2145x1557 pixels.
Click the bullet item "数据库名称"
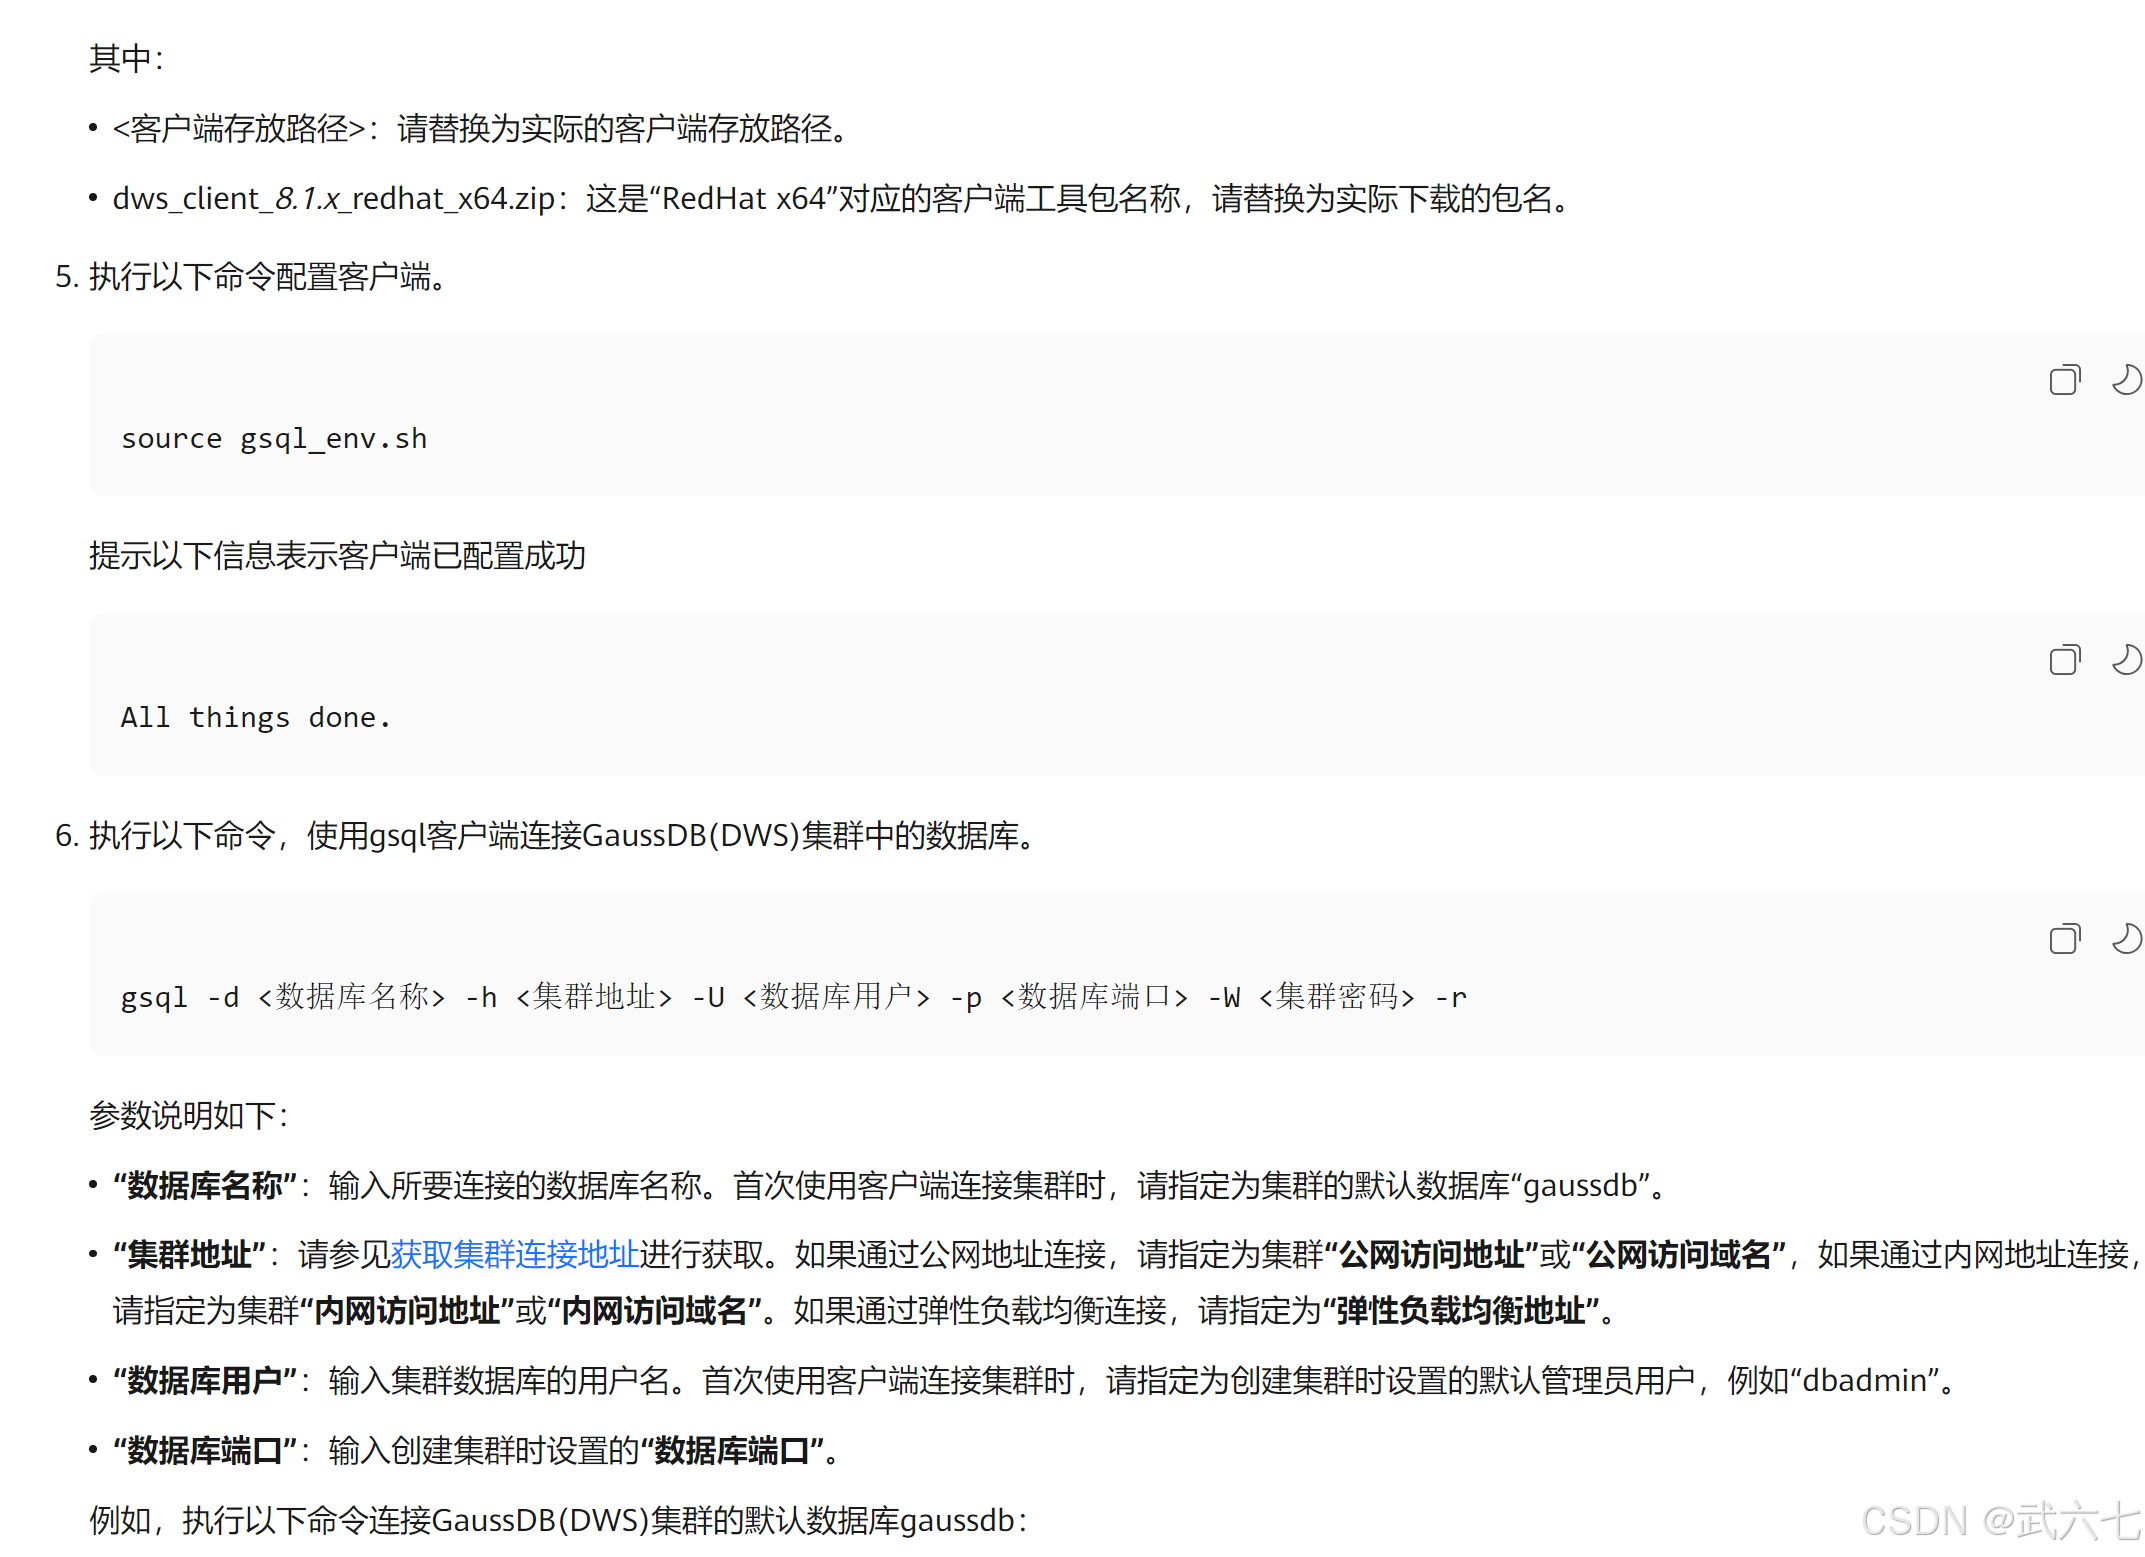tap(204, 1185)
